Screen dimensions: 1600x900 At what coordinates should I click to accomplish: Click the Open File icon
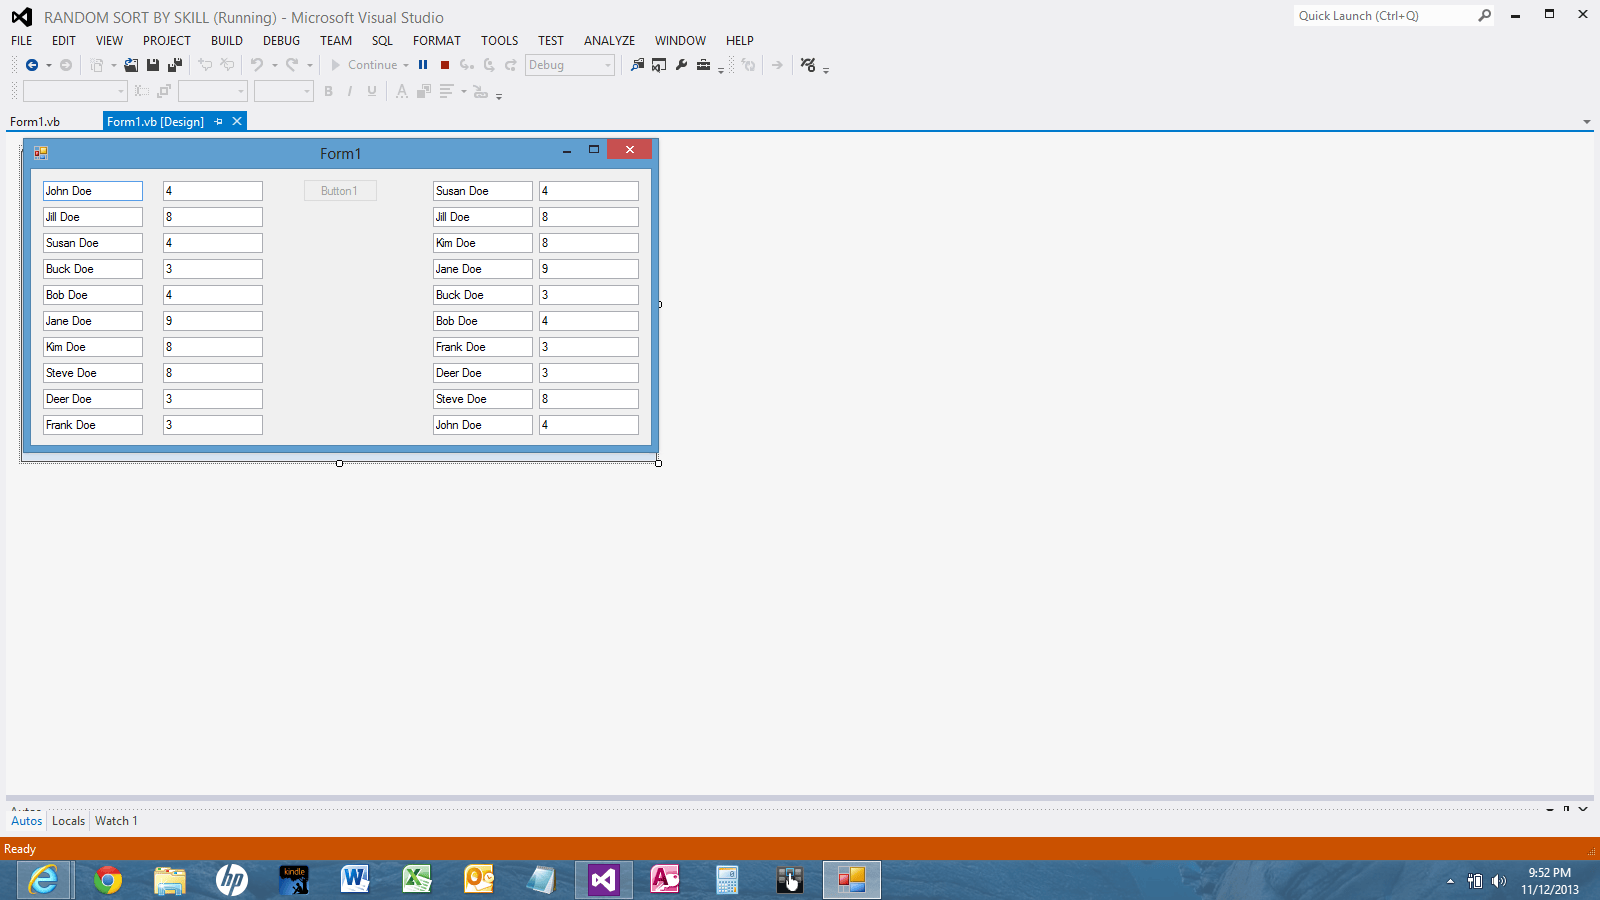[131, 65]
